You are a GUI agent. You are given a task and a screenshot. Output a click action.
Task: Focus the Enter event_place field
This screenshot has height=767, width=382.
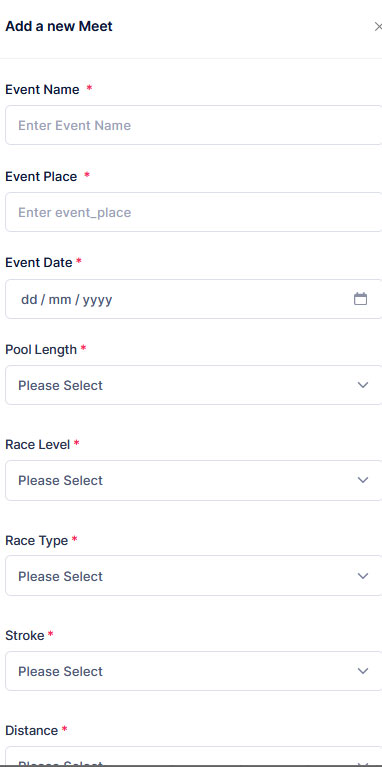point(194,212)
